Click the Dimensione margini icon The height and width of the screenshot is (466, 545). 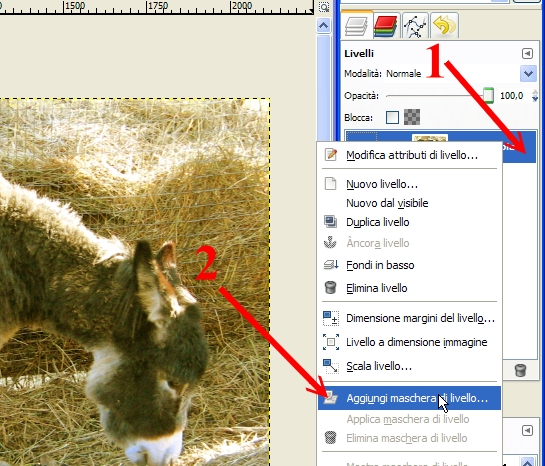[331, 318]
